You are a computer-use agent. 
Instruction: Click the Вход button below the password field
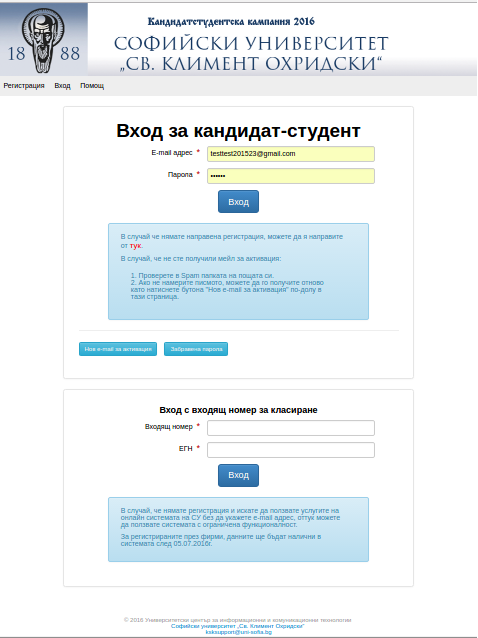click(238, 202)
